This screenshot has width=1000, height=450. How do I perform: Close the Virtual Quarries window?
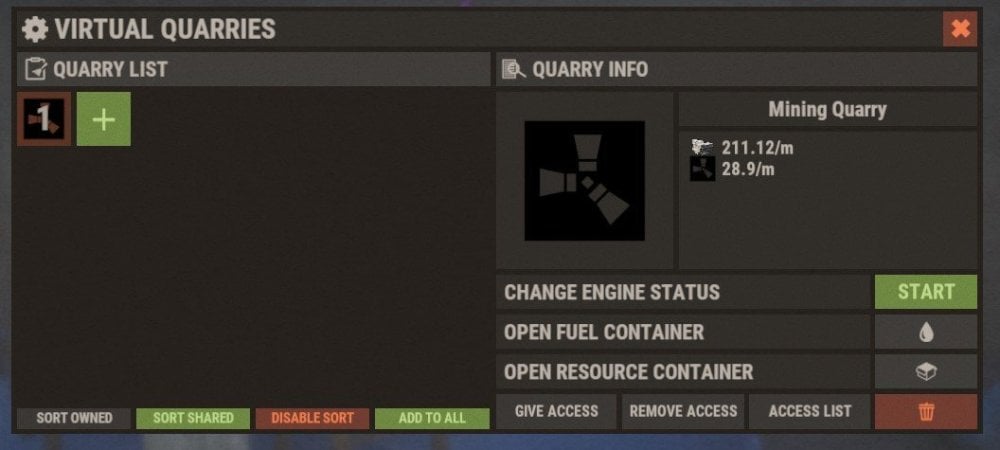tap(960, 29)
